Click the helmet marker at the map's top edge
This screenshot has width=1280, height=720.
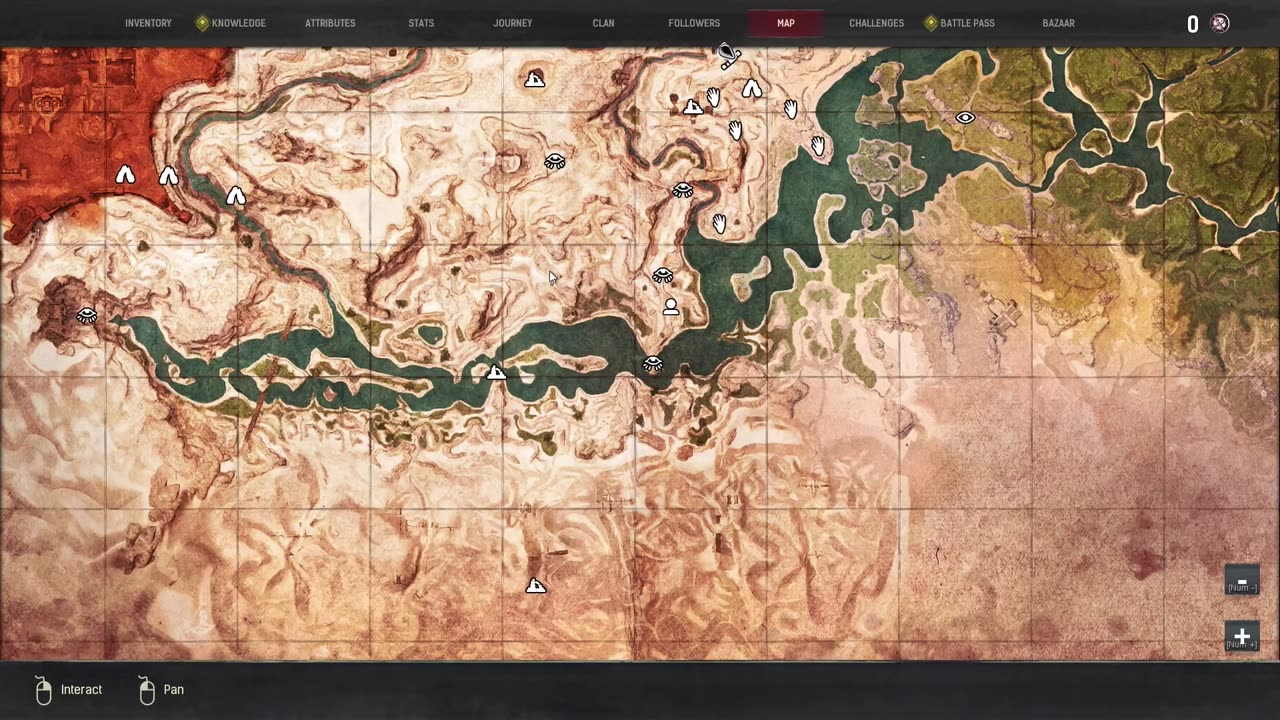click(729, 55)
